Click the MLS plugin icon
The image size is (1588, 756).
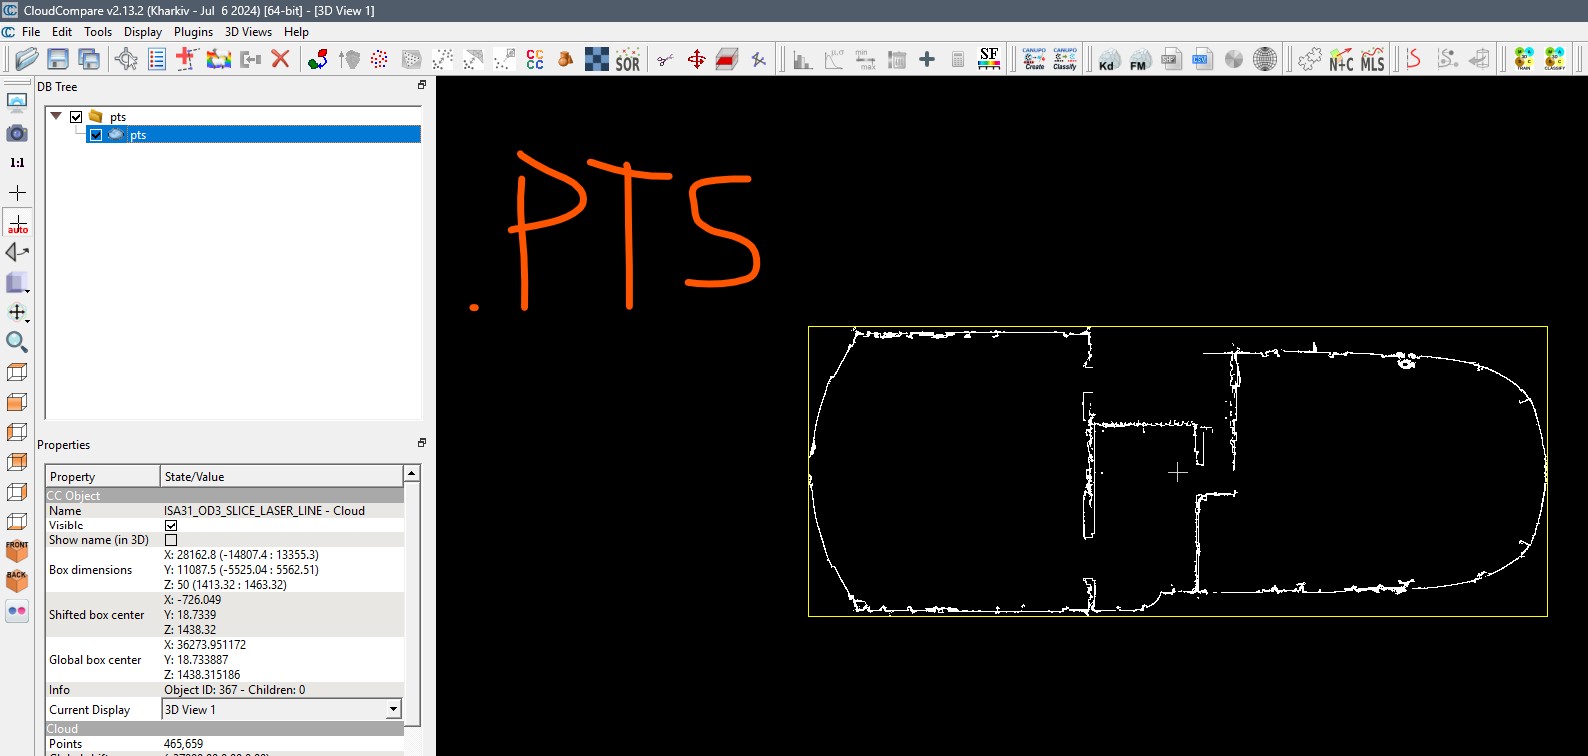coord(1372,60)
